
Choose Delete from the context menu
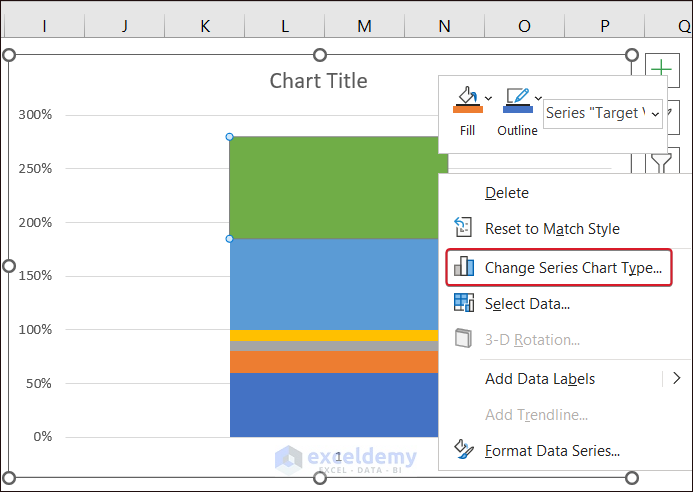[507, 192]
